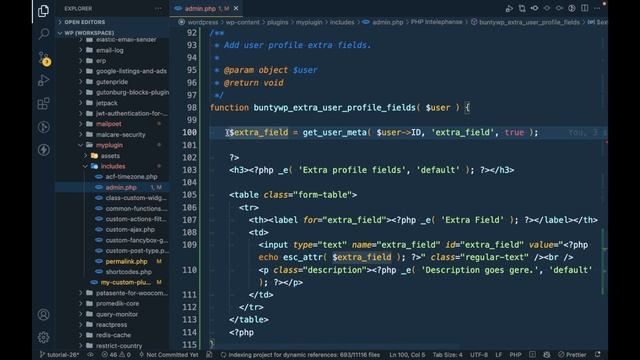The width and height of the screenshot is (640, 360).
Task: Go to next change in editor toolbar
Action: pyautogui.click(x=559, y=8)
